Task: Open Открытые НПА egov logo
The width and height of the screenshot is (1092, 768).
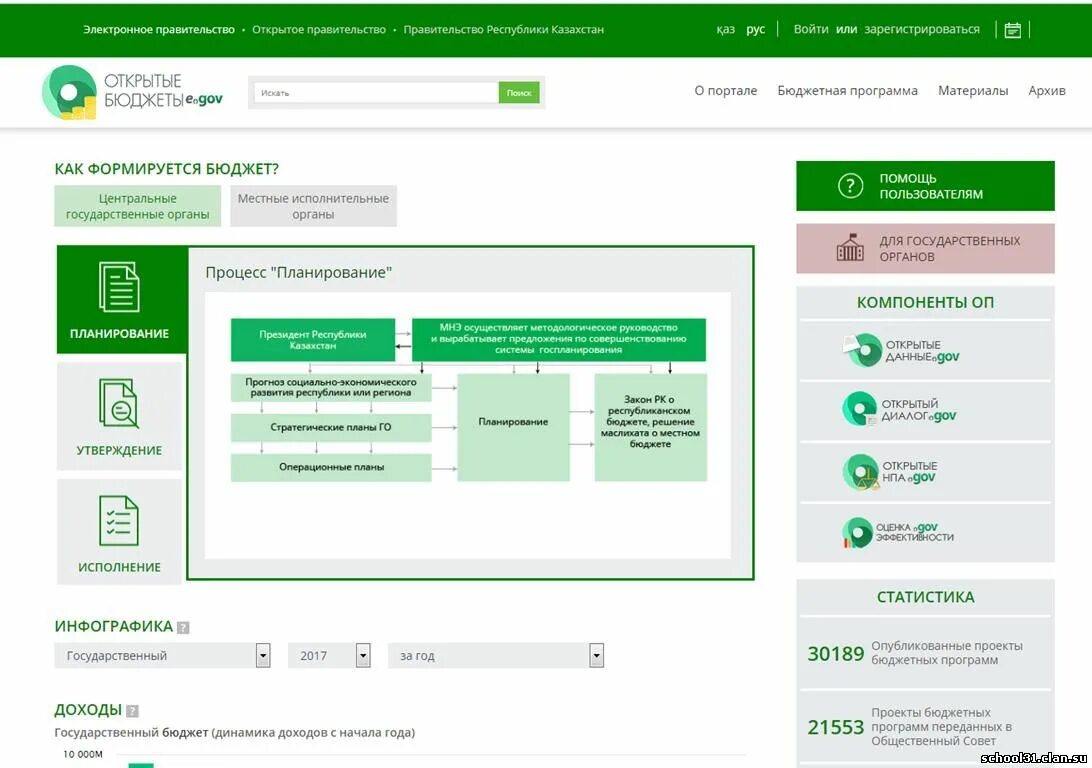Action: (890, 471)
